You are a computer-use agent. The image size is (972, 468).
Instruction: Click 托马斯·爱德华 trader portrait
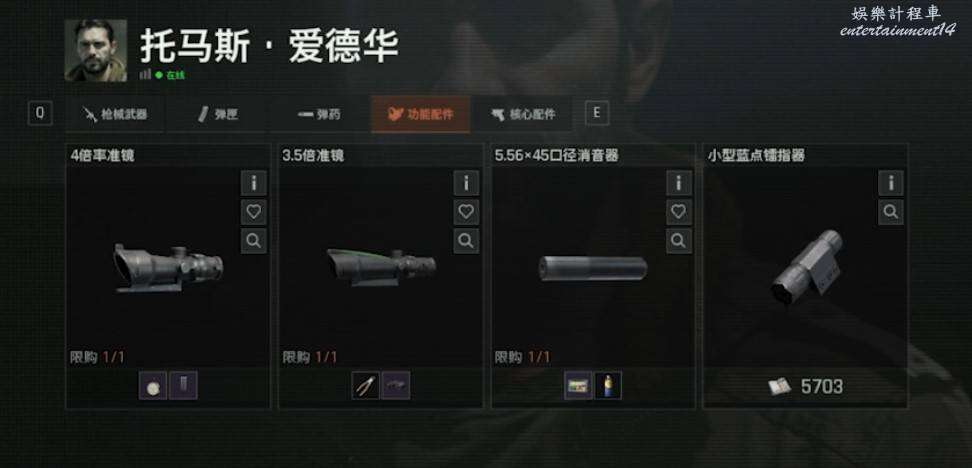coord(95,50)
